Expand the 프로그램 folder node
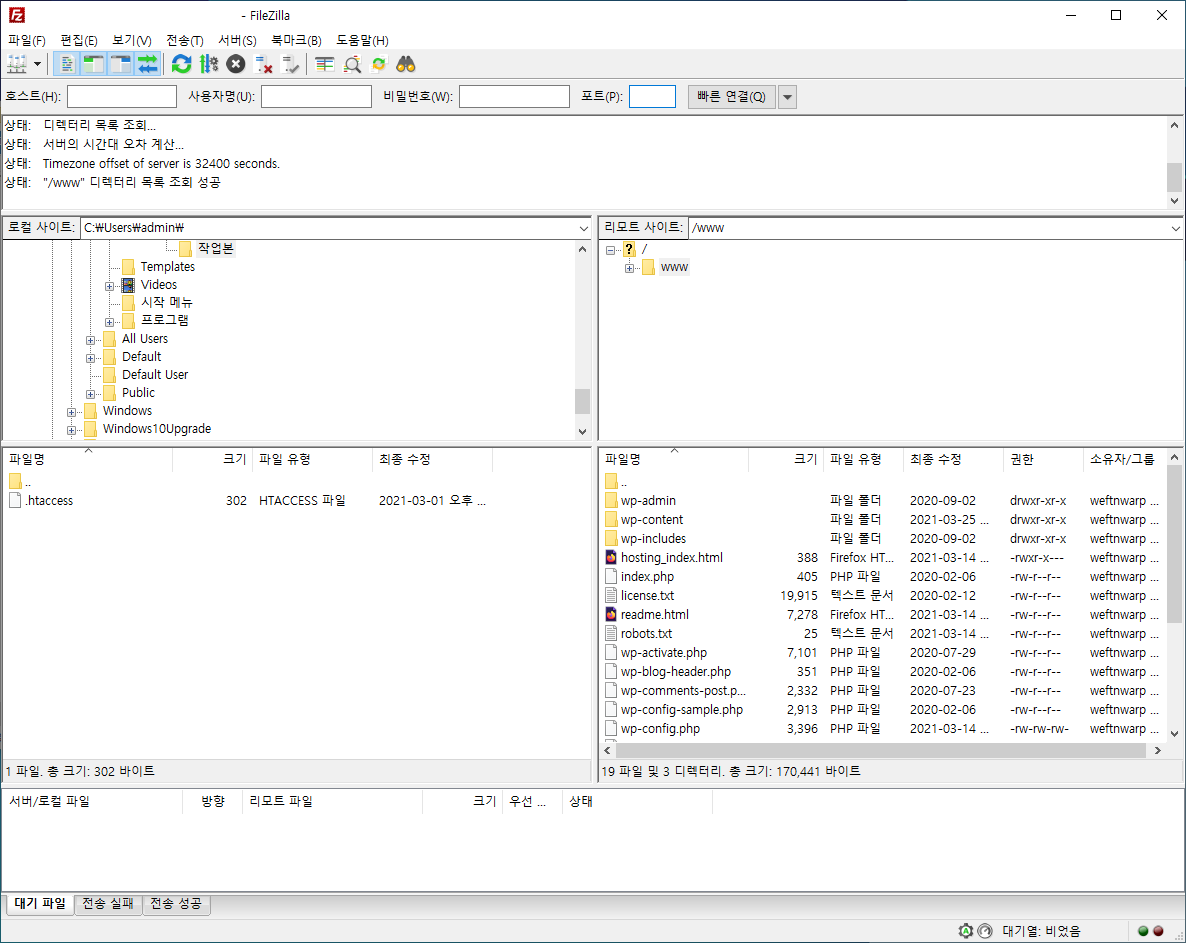The height and width of the screenshot is (943, 1186). click(x=110, y=321)
